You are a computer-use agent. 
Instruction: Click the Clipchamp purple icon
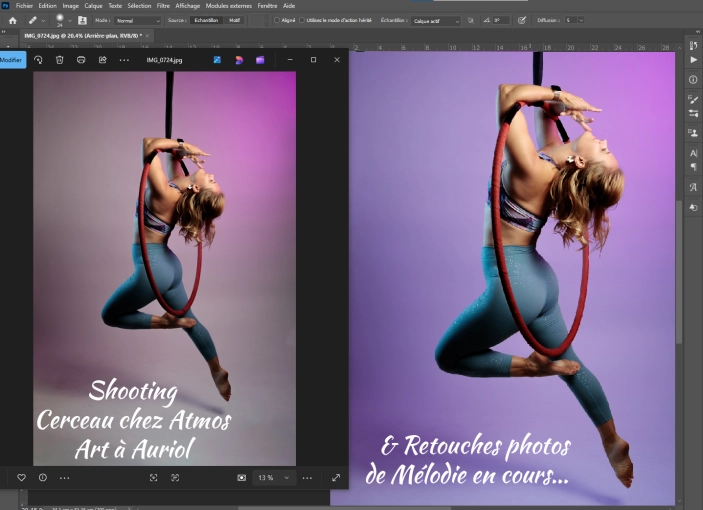click(x=260, y=60)
